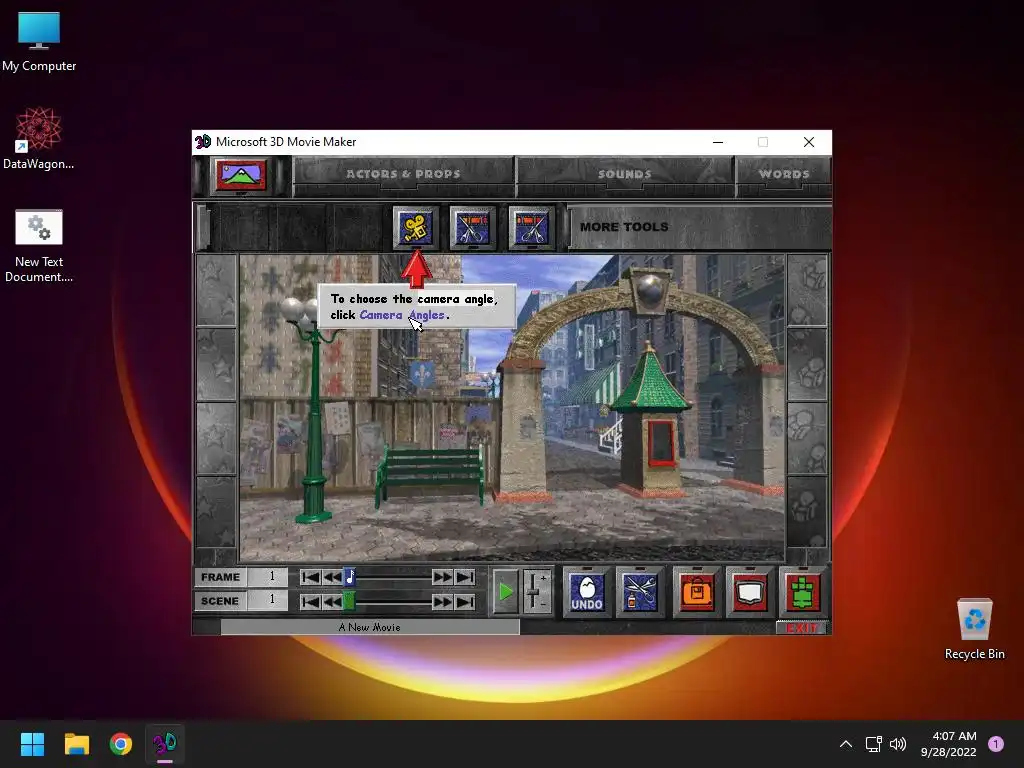Click the Undo egg button

[x=586, y=592]
